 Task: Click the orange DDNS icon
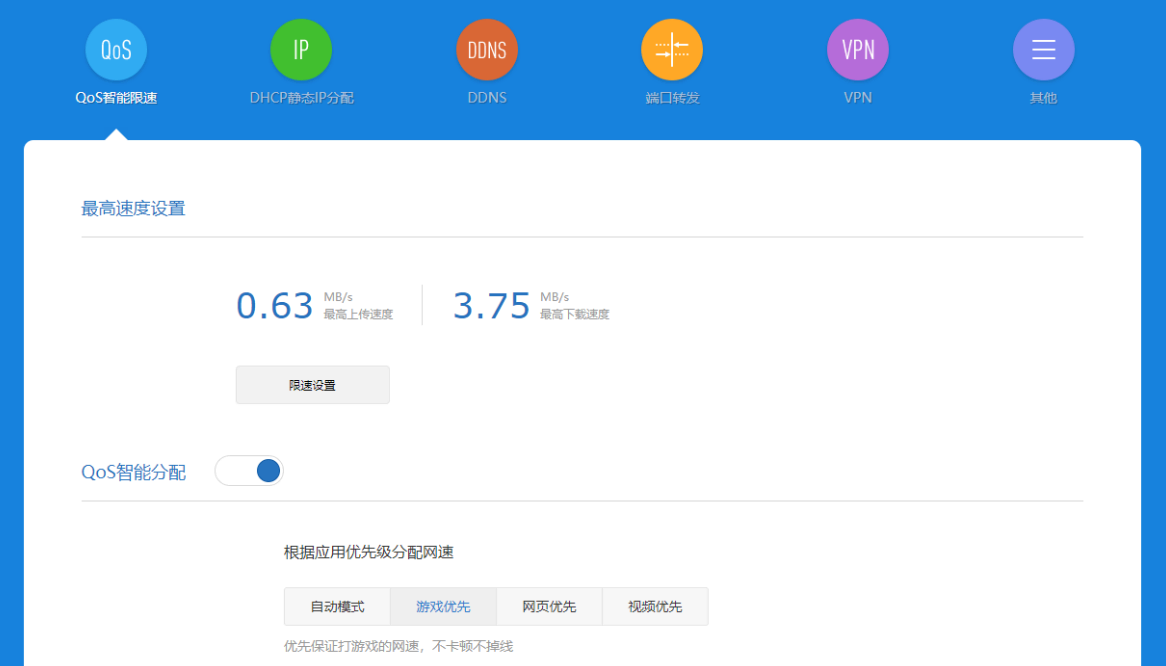coord(487,48)
